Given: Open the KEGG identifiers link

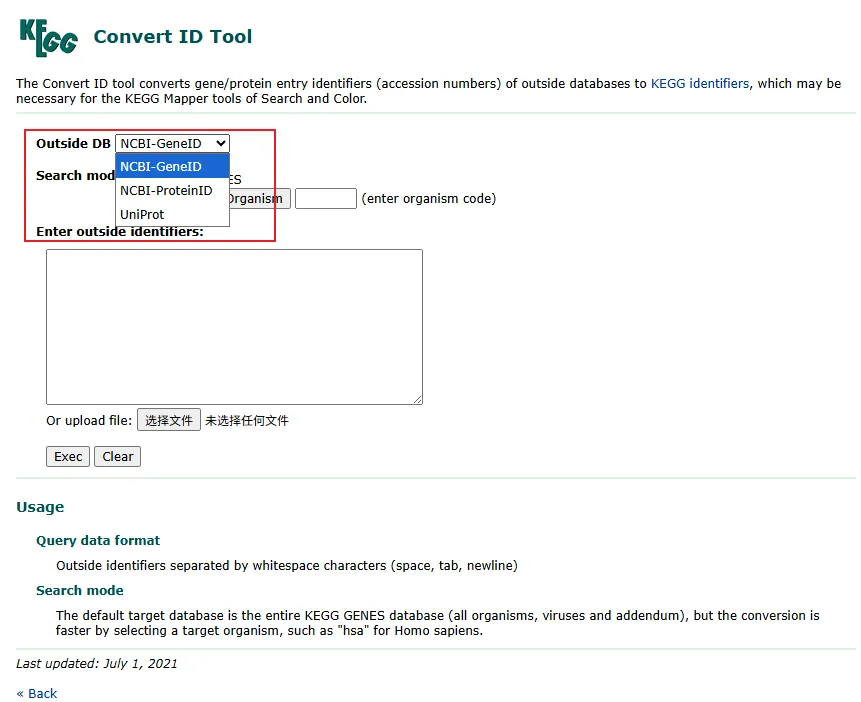Looking at the screenshot, I should click(x=699, y=84).
